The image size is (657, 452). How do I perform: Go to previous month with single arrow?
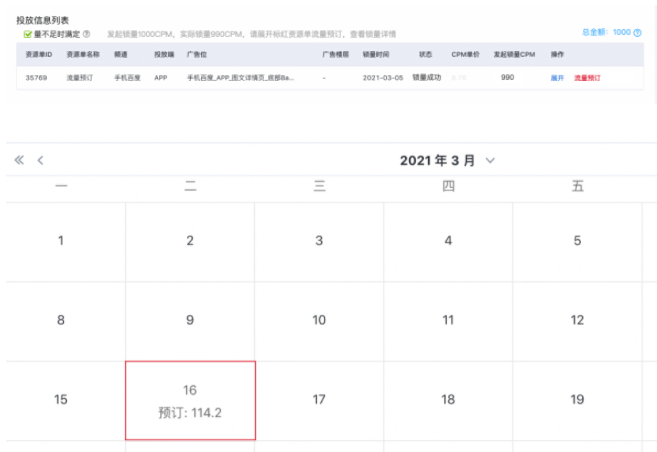coord(40,160)
